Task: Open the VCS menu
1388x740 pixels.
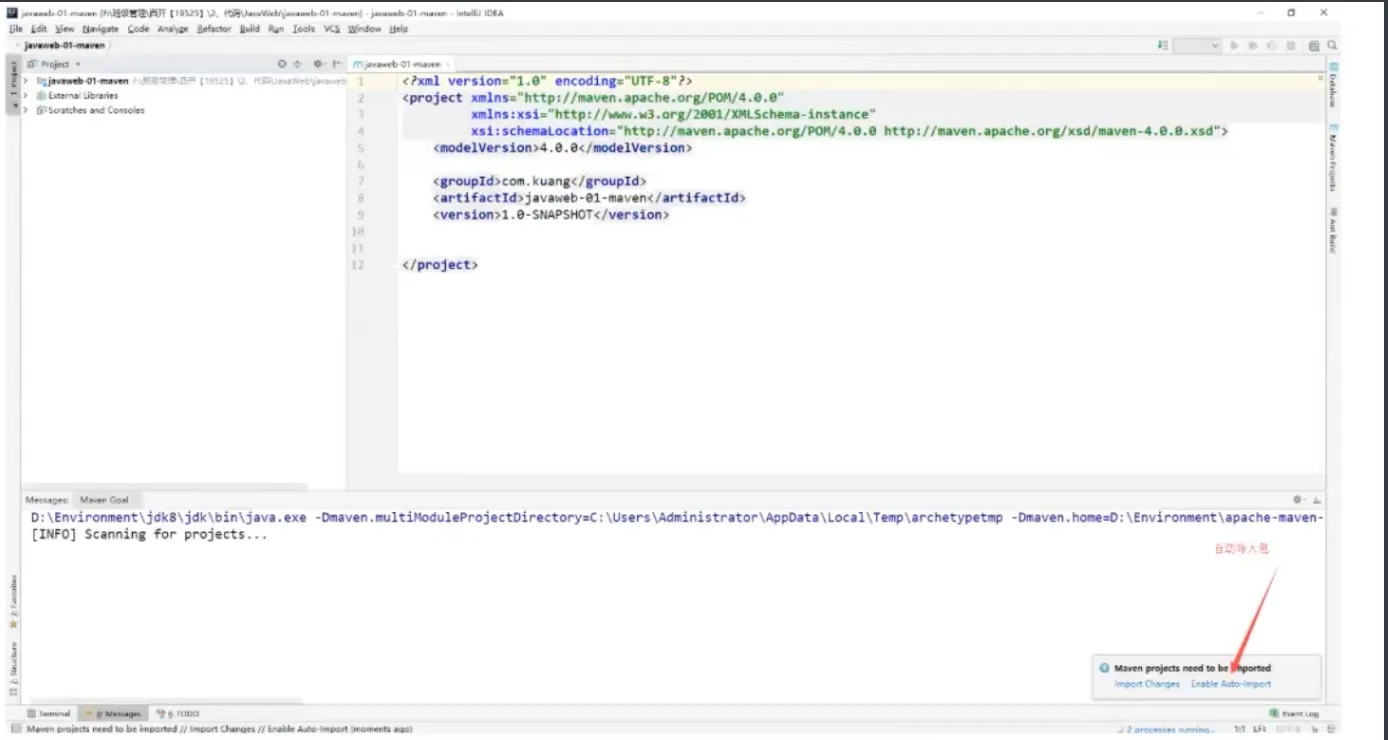Action: (332, 29)
